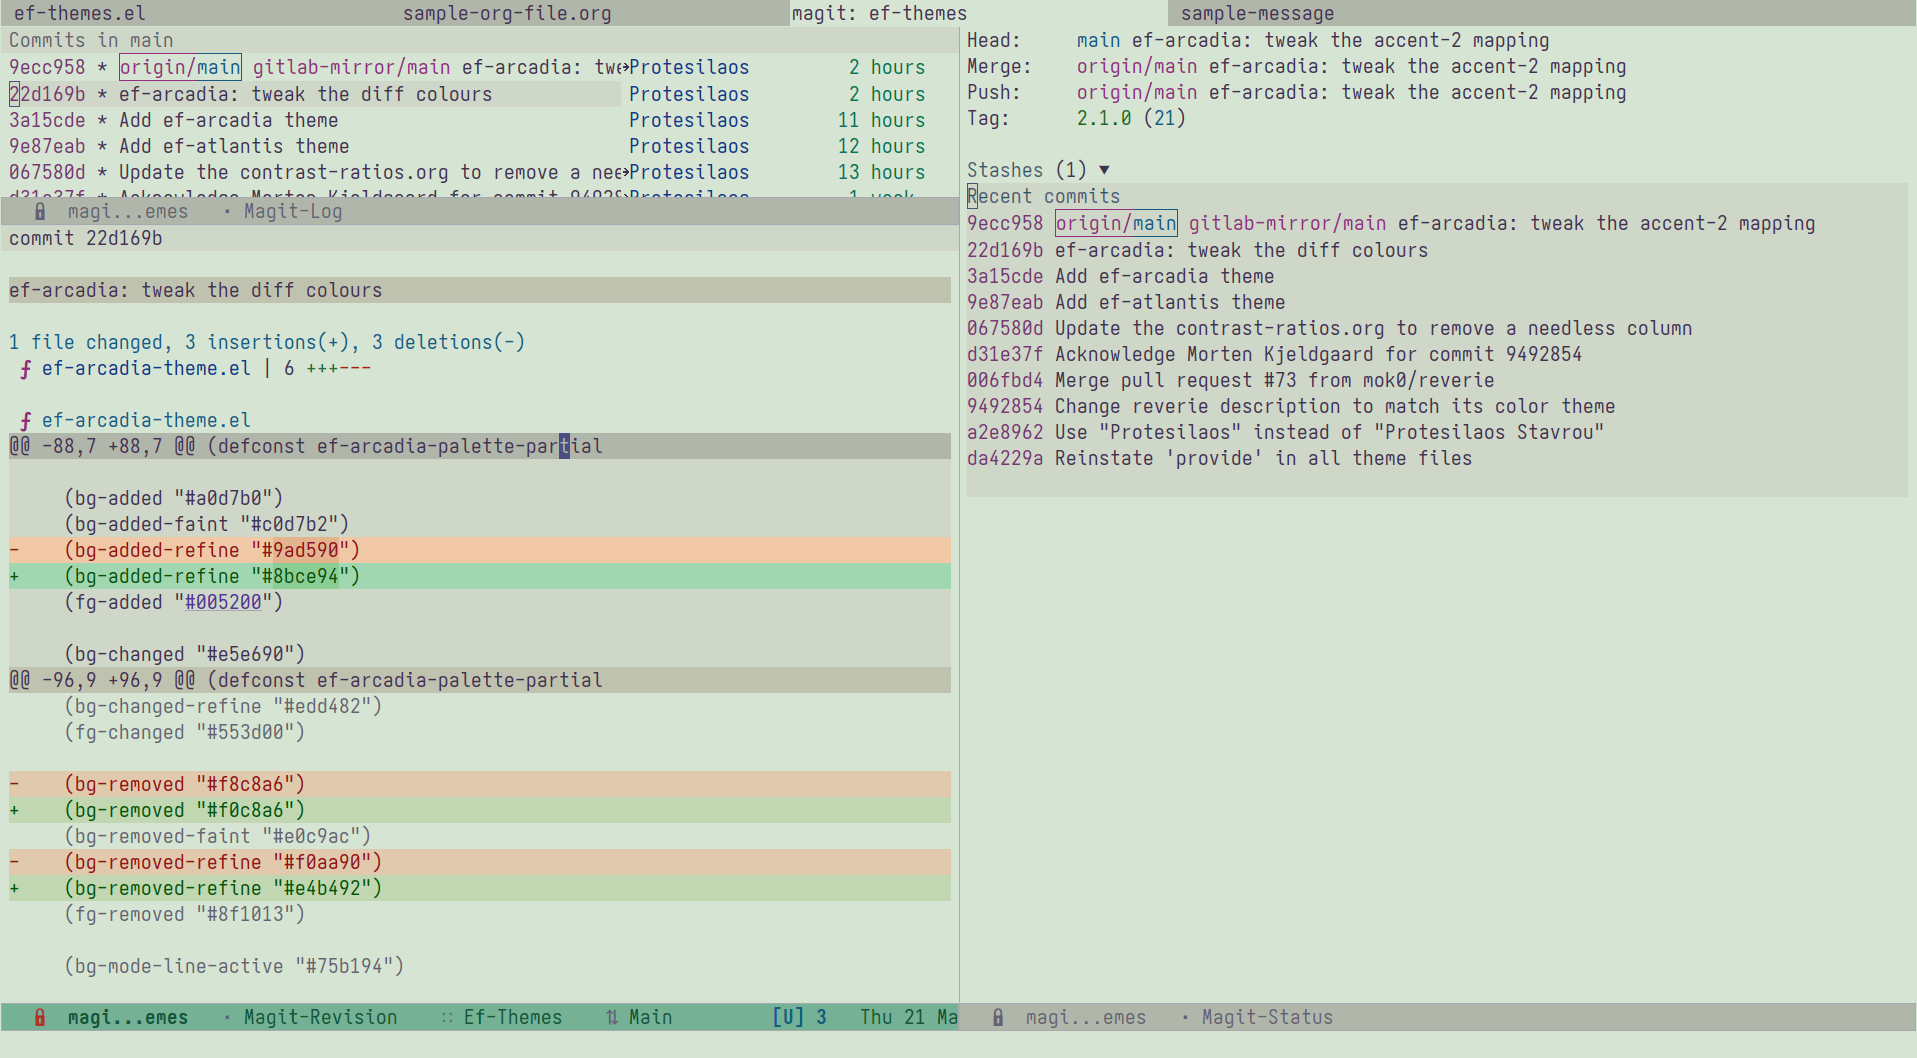Click Magit-Revision in the mode line
1917x1058 pixels.
pos(320,1017)
